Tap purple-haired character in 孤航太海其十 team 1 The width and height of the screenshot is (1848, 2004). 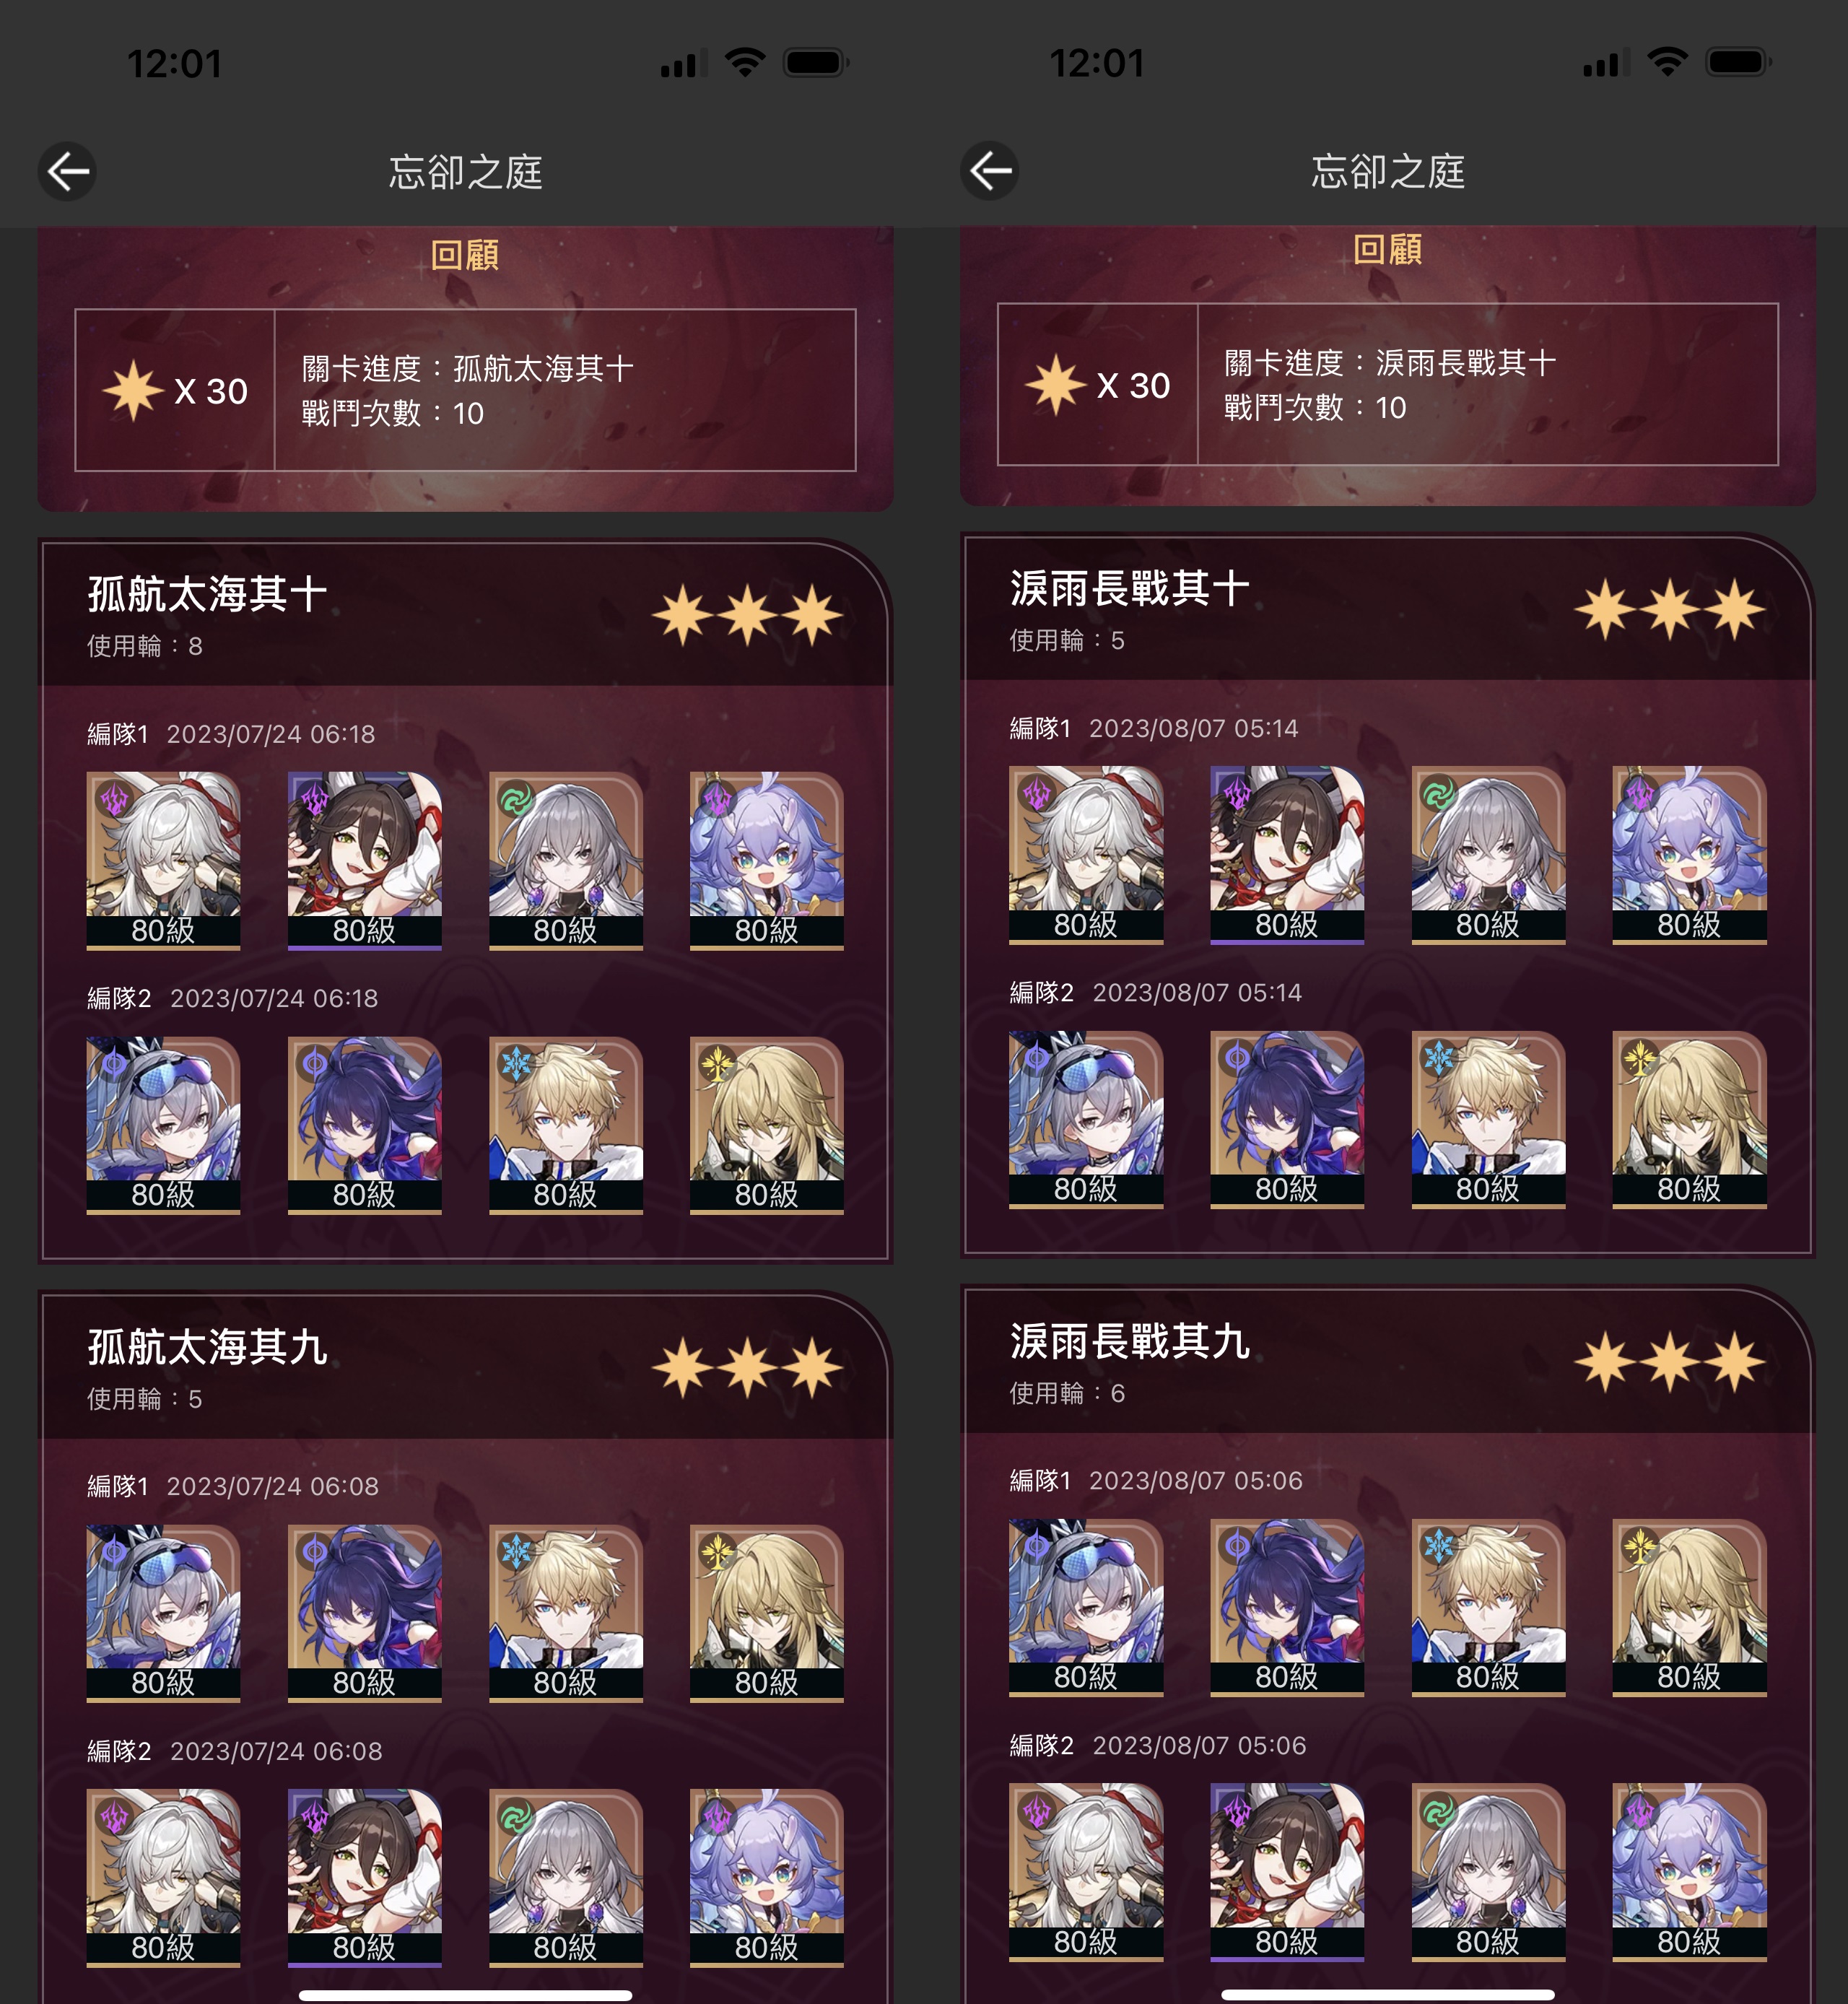(x=767, y=860)
